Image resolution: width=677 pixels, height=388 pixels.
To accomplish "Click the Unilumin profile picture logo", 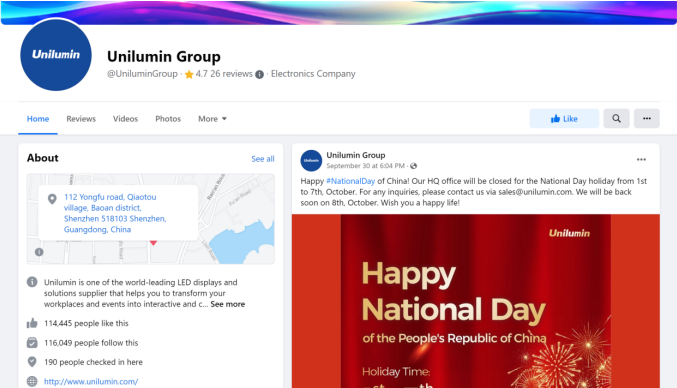I will coord(56,55).
